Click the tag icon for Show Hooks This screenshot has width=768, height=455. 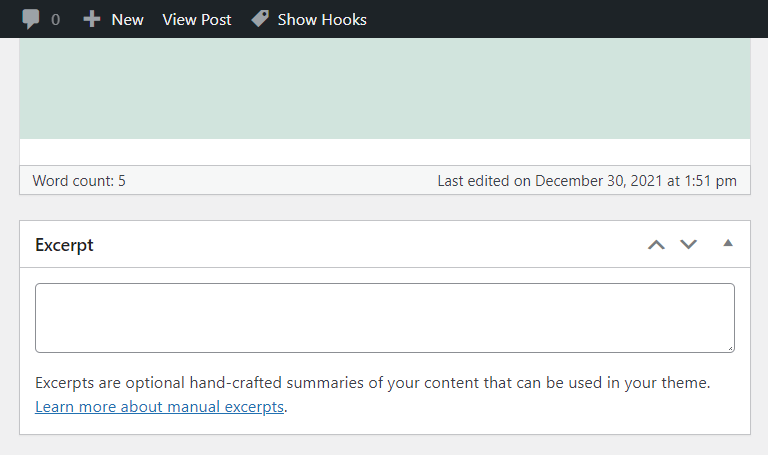[260, 19]
